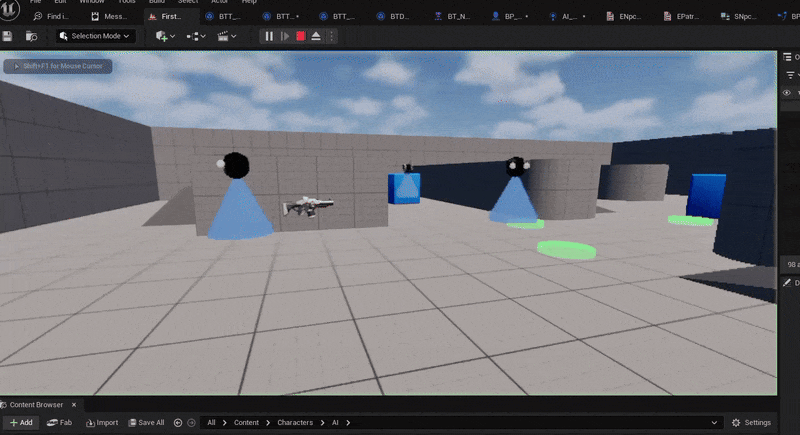This screenshot has height=435, width=800.
Task: Click the Add button in Content Browser
Action: pyautogui.click(x=21, y=422)
